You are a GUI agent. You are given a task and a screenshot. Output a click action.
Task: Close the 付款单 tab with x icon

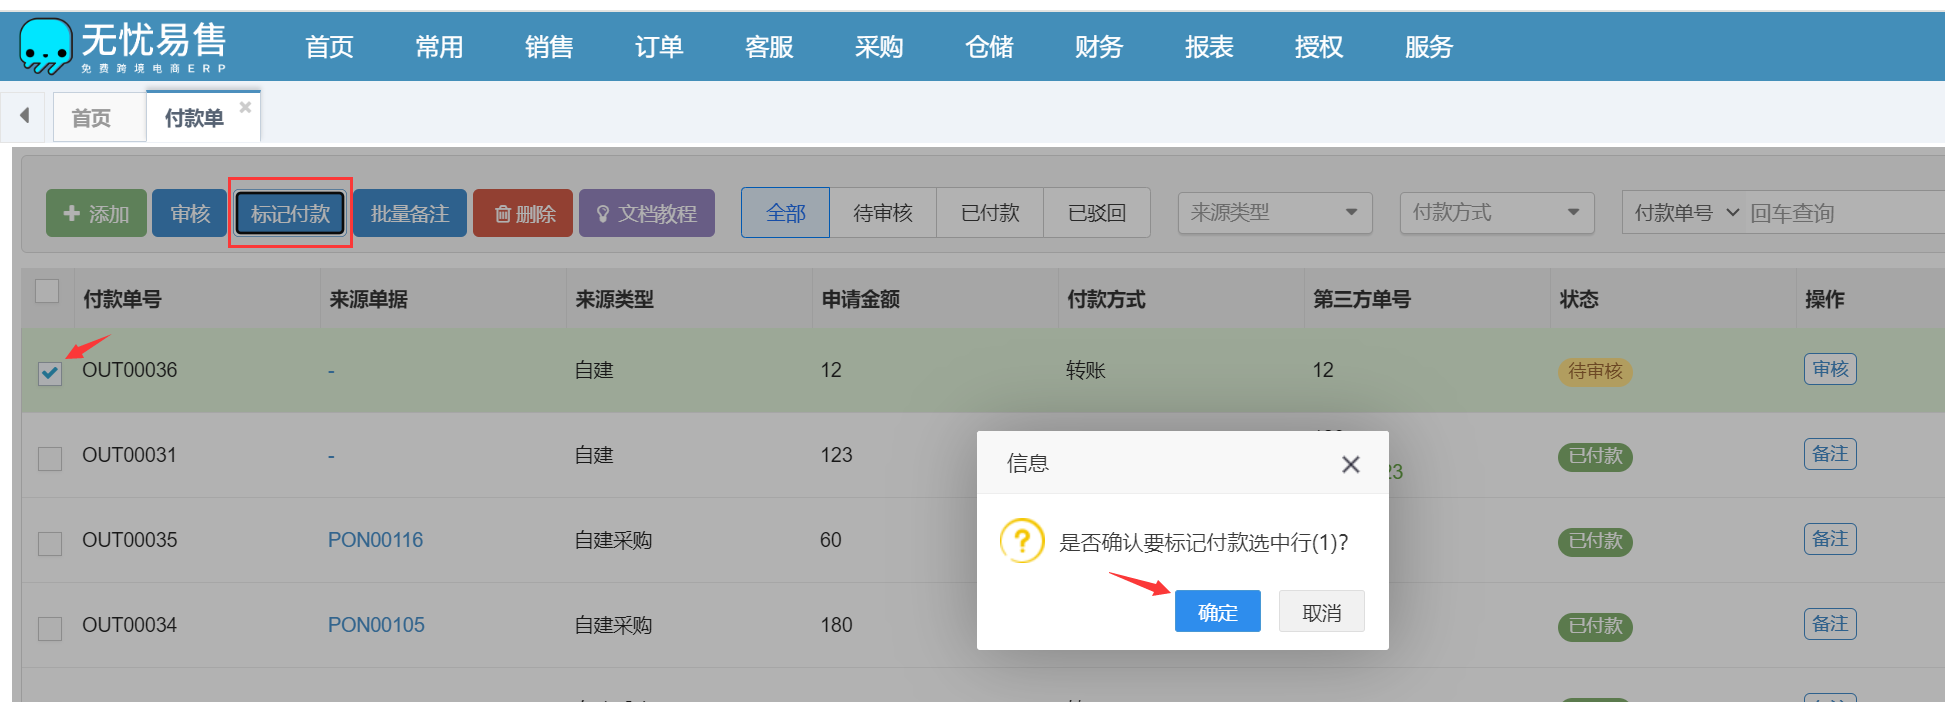tap(245, 107)
